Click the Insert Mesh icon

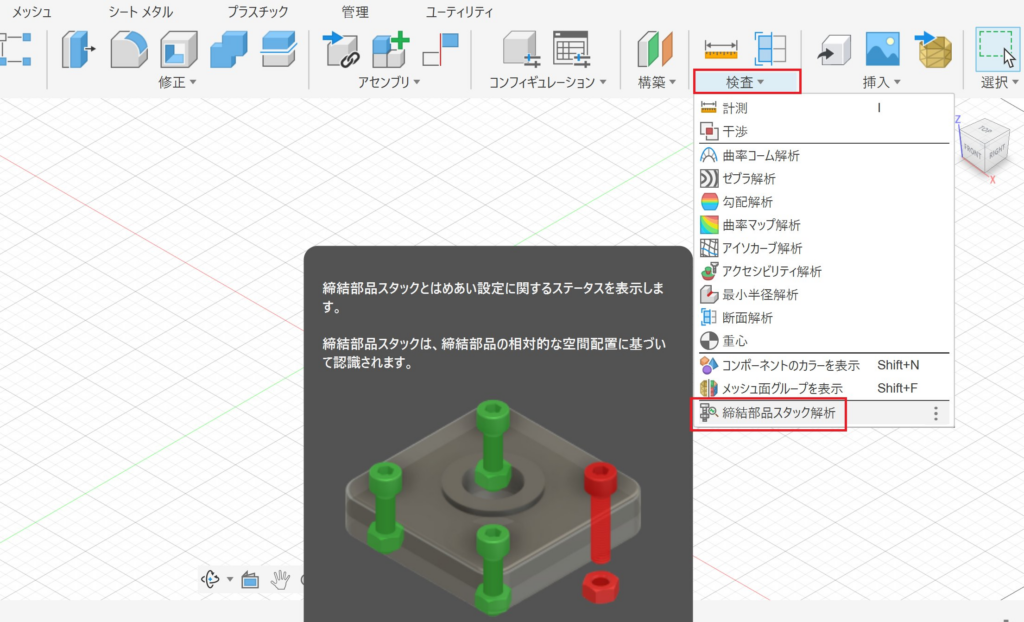coord(933,48)
